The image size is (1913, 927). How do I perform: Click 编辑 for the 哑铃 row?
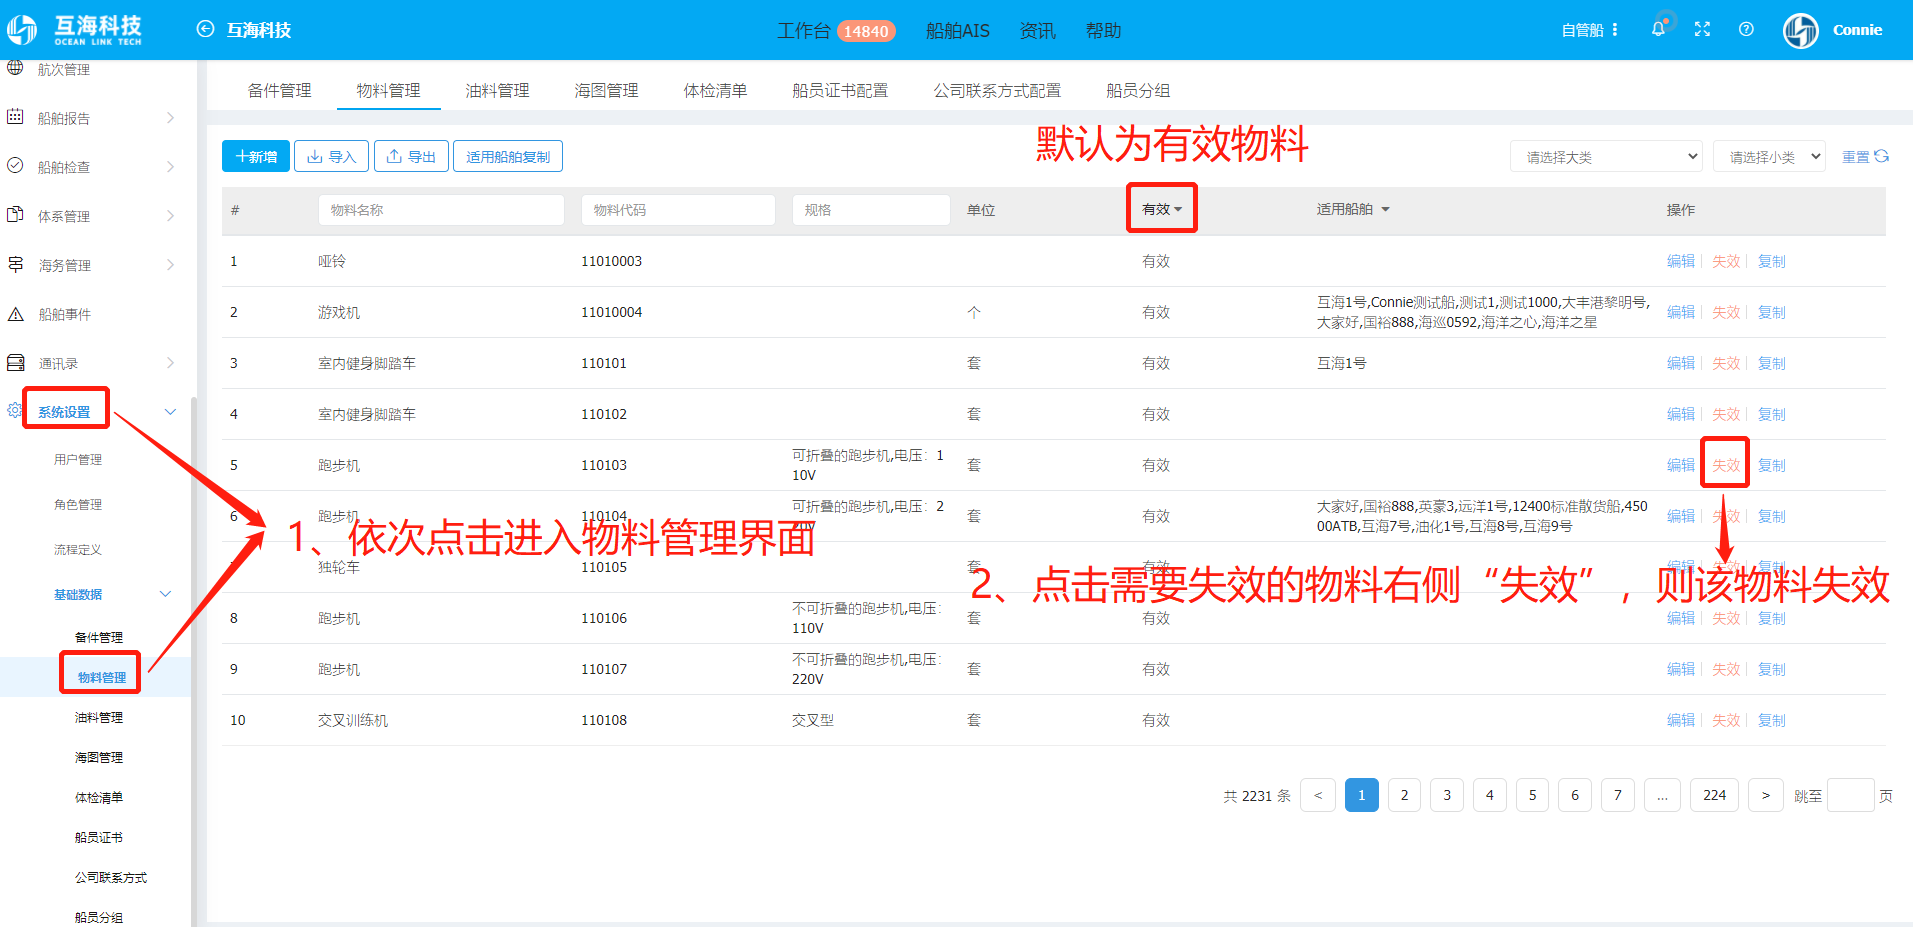(x=1680, y=261)
